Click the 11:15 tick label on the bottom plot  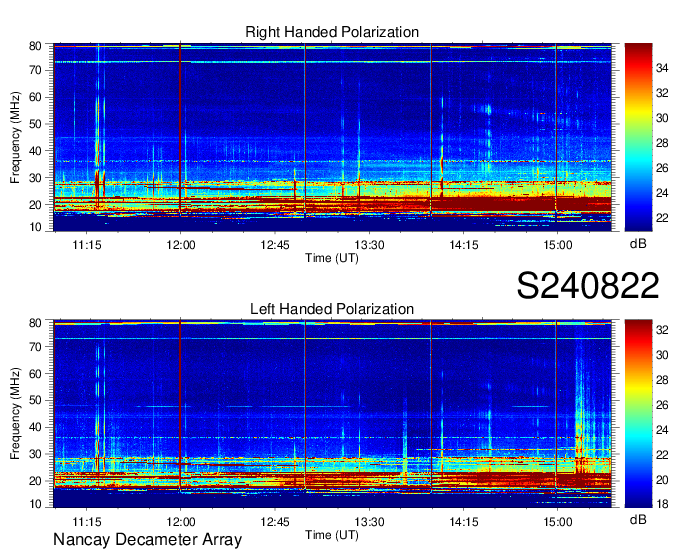click(87, 522)
